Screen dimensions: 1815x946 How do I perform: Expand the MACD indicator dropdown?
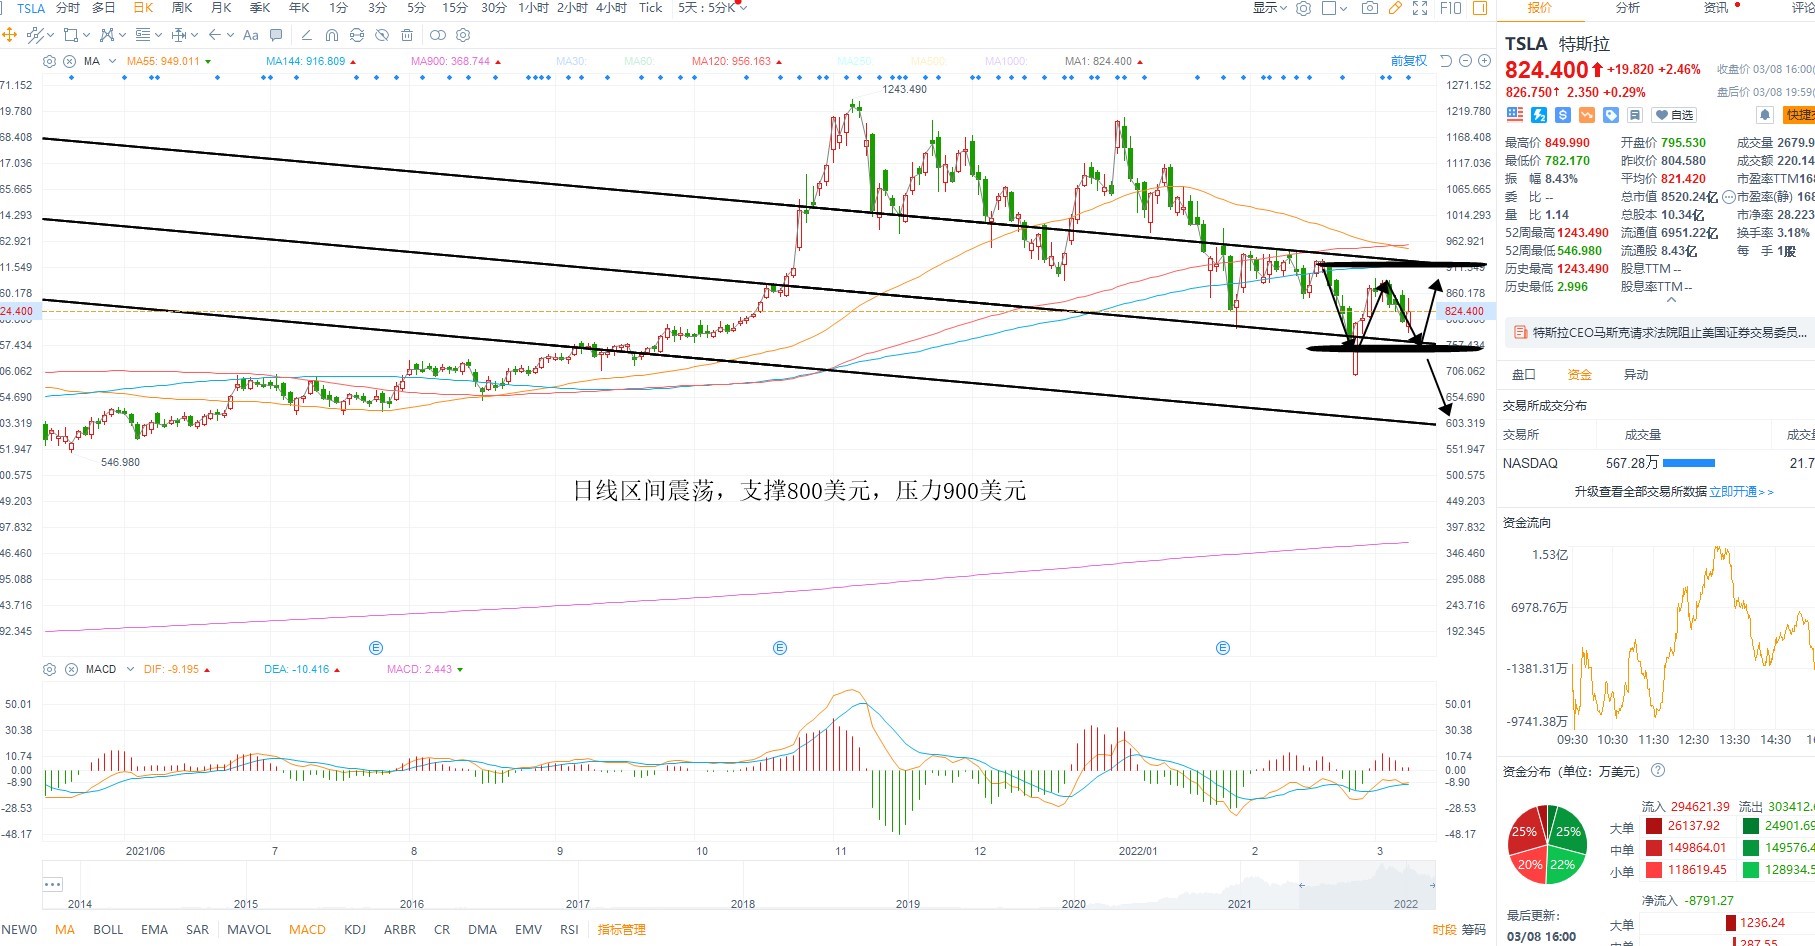point(130,669)
